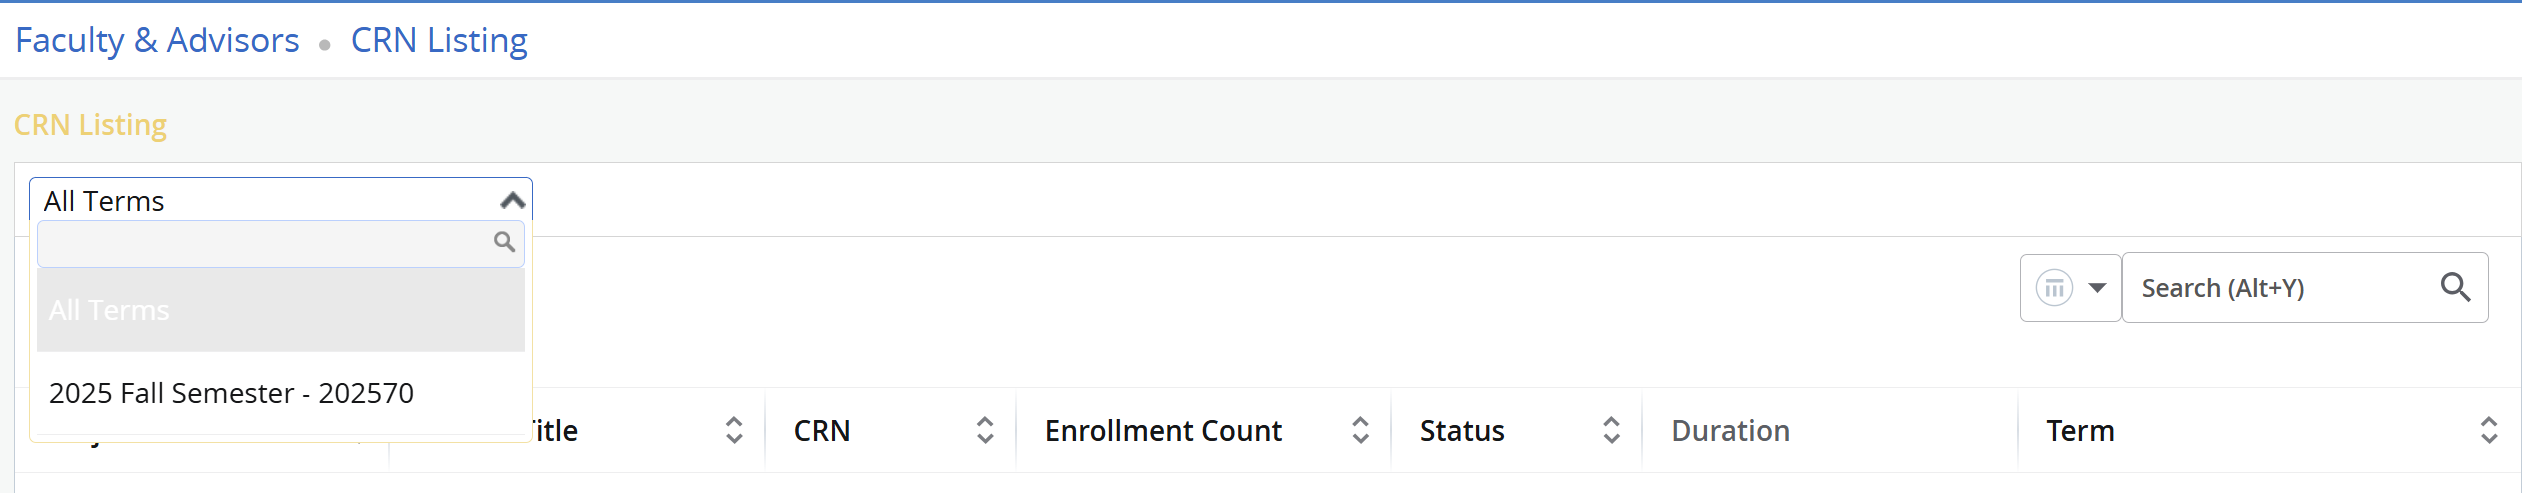The image size is (2522, 493).
Task: Choose 2025 Fall Semester - 202570 option
Action: click(x=231, y=393)
